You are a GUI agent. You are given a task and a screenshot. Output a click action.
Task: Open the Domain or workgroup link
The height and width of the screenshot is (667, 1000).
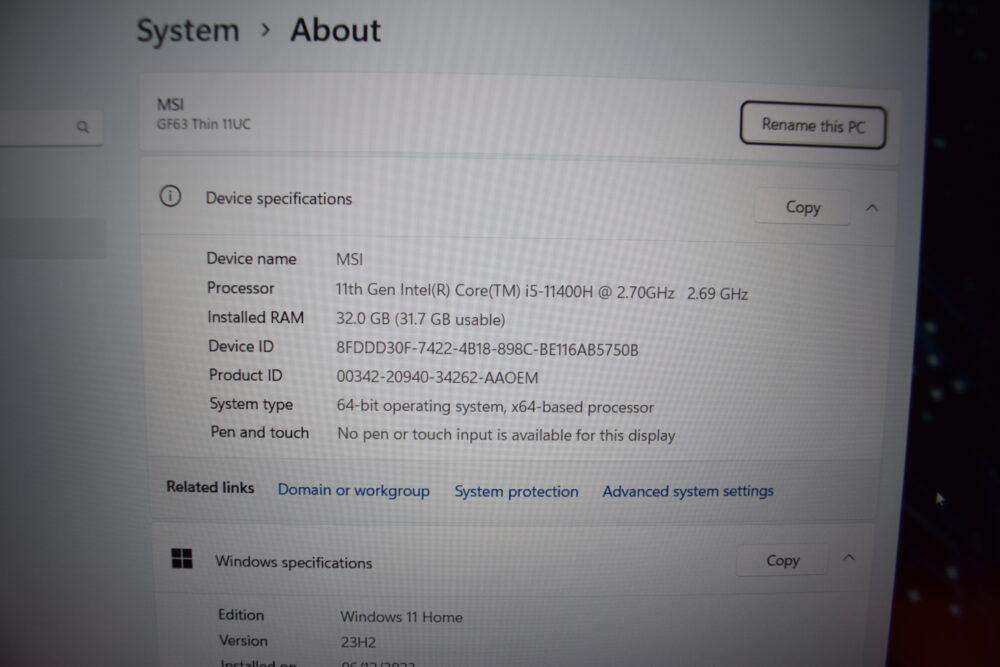click(x=353, y=490)
